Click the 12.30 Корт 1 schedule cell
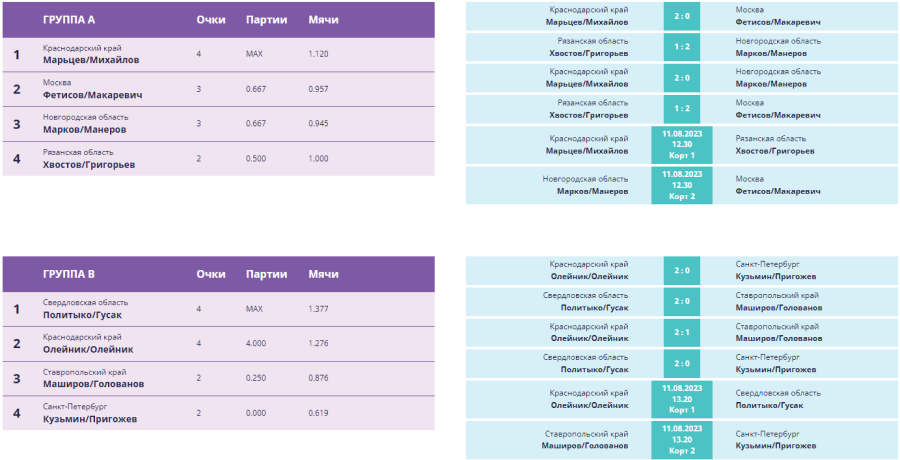This screenshot has width=900, height=460. [681, 144]
